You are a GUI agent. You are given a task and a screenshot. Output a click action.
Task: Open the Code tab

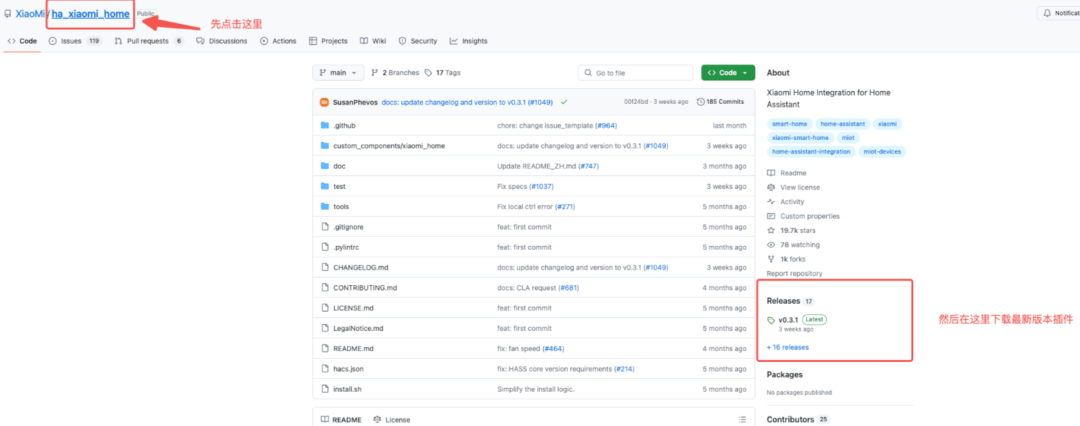click(22, 41)
